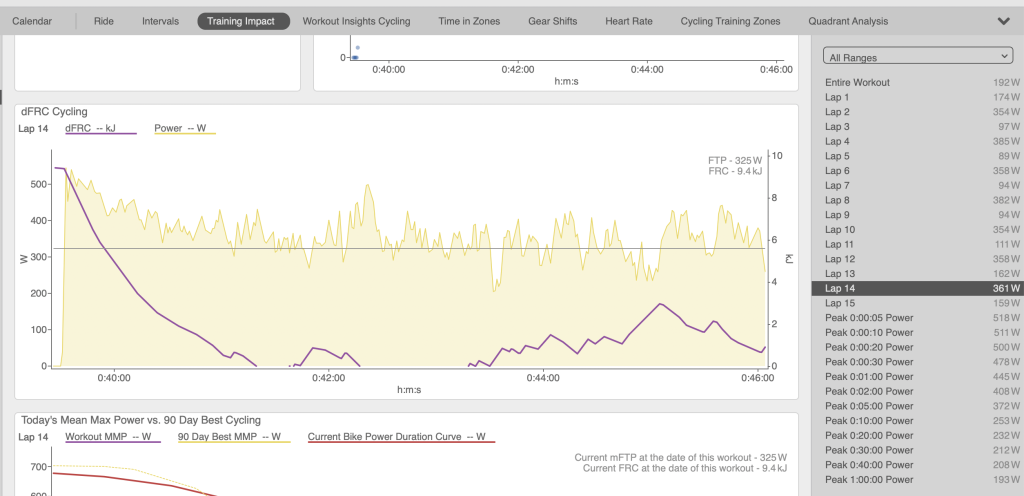
Task: Select Peak 0:01:00 Power range
Action: click(x=918, y=377)
